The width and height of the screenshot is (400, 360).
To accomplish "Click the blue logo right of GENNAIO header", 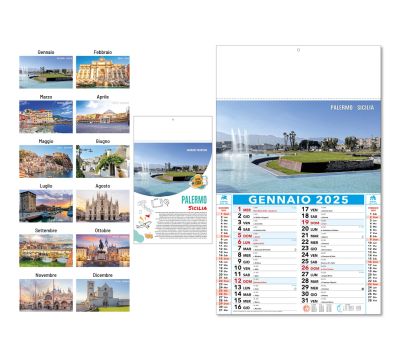I will pyautogui.click(x=373, y=200).
